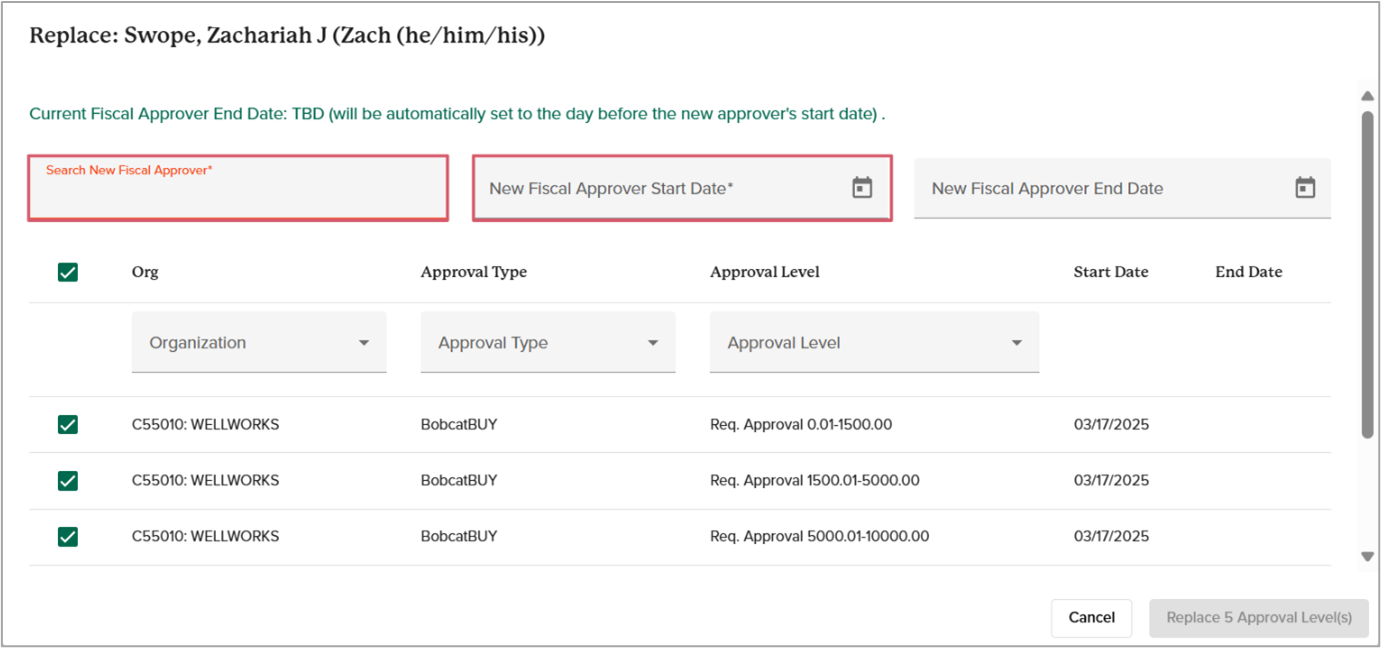Expand the Approval Level filter dropdown
The image size is (1381, 648).
874,343
